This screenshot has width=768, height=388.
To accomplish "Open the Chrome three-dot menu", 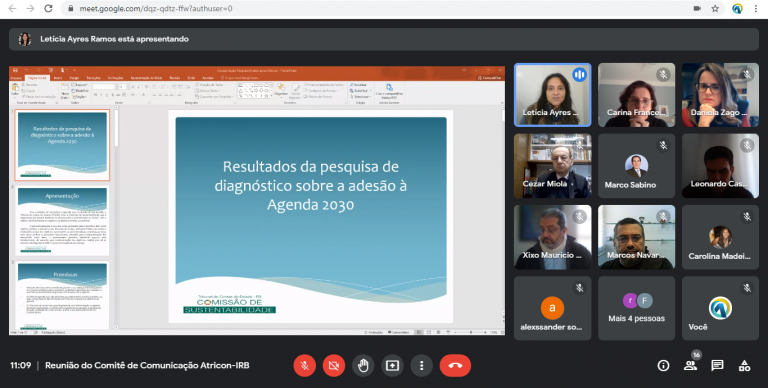I will click(x=756, y=8).
